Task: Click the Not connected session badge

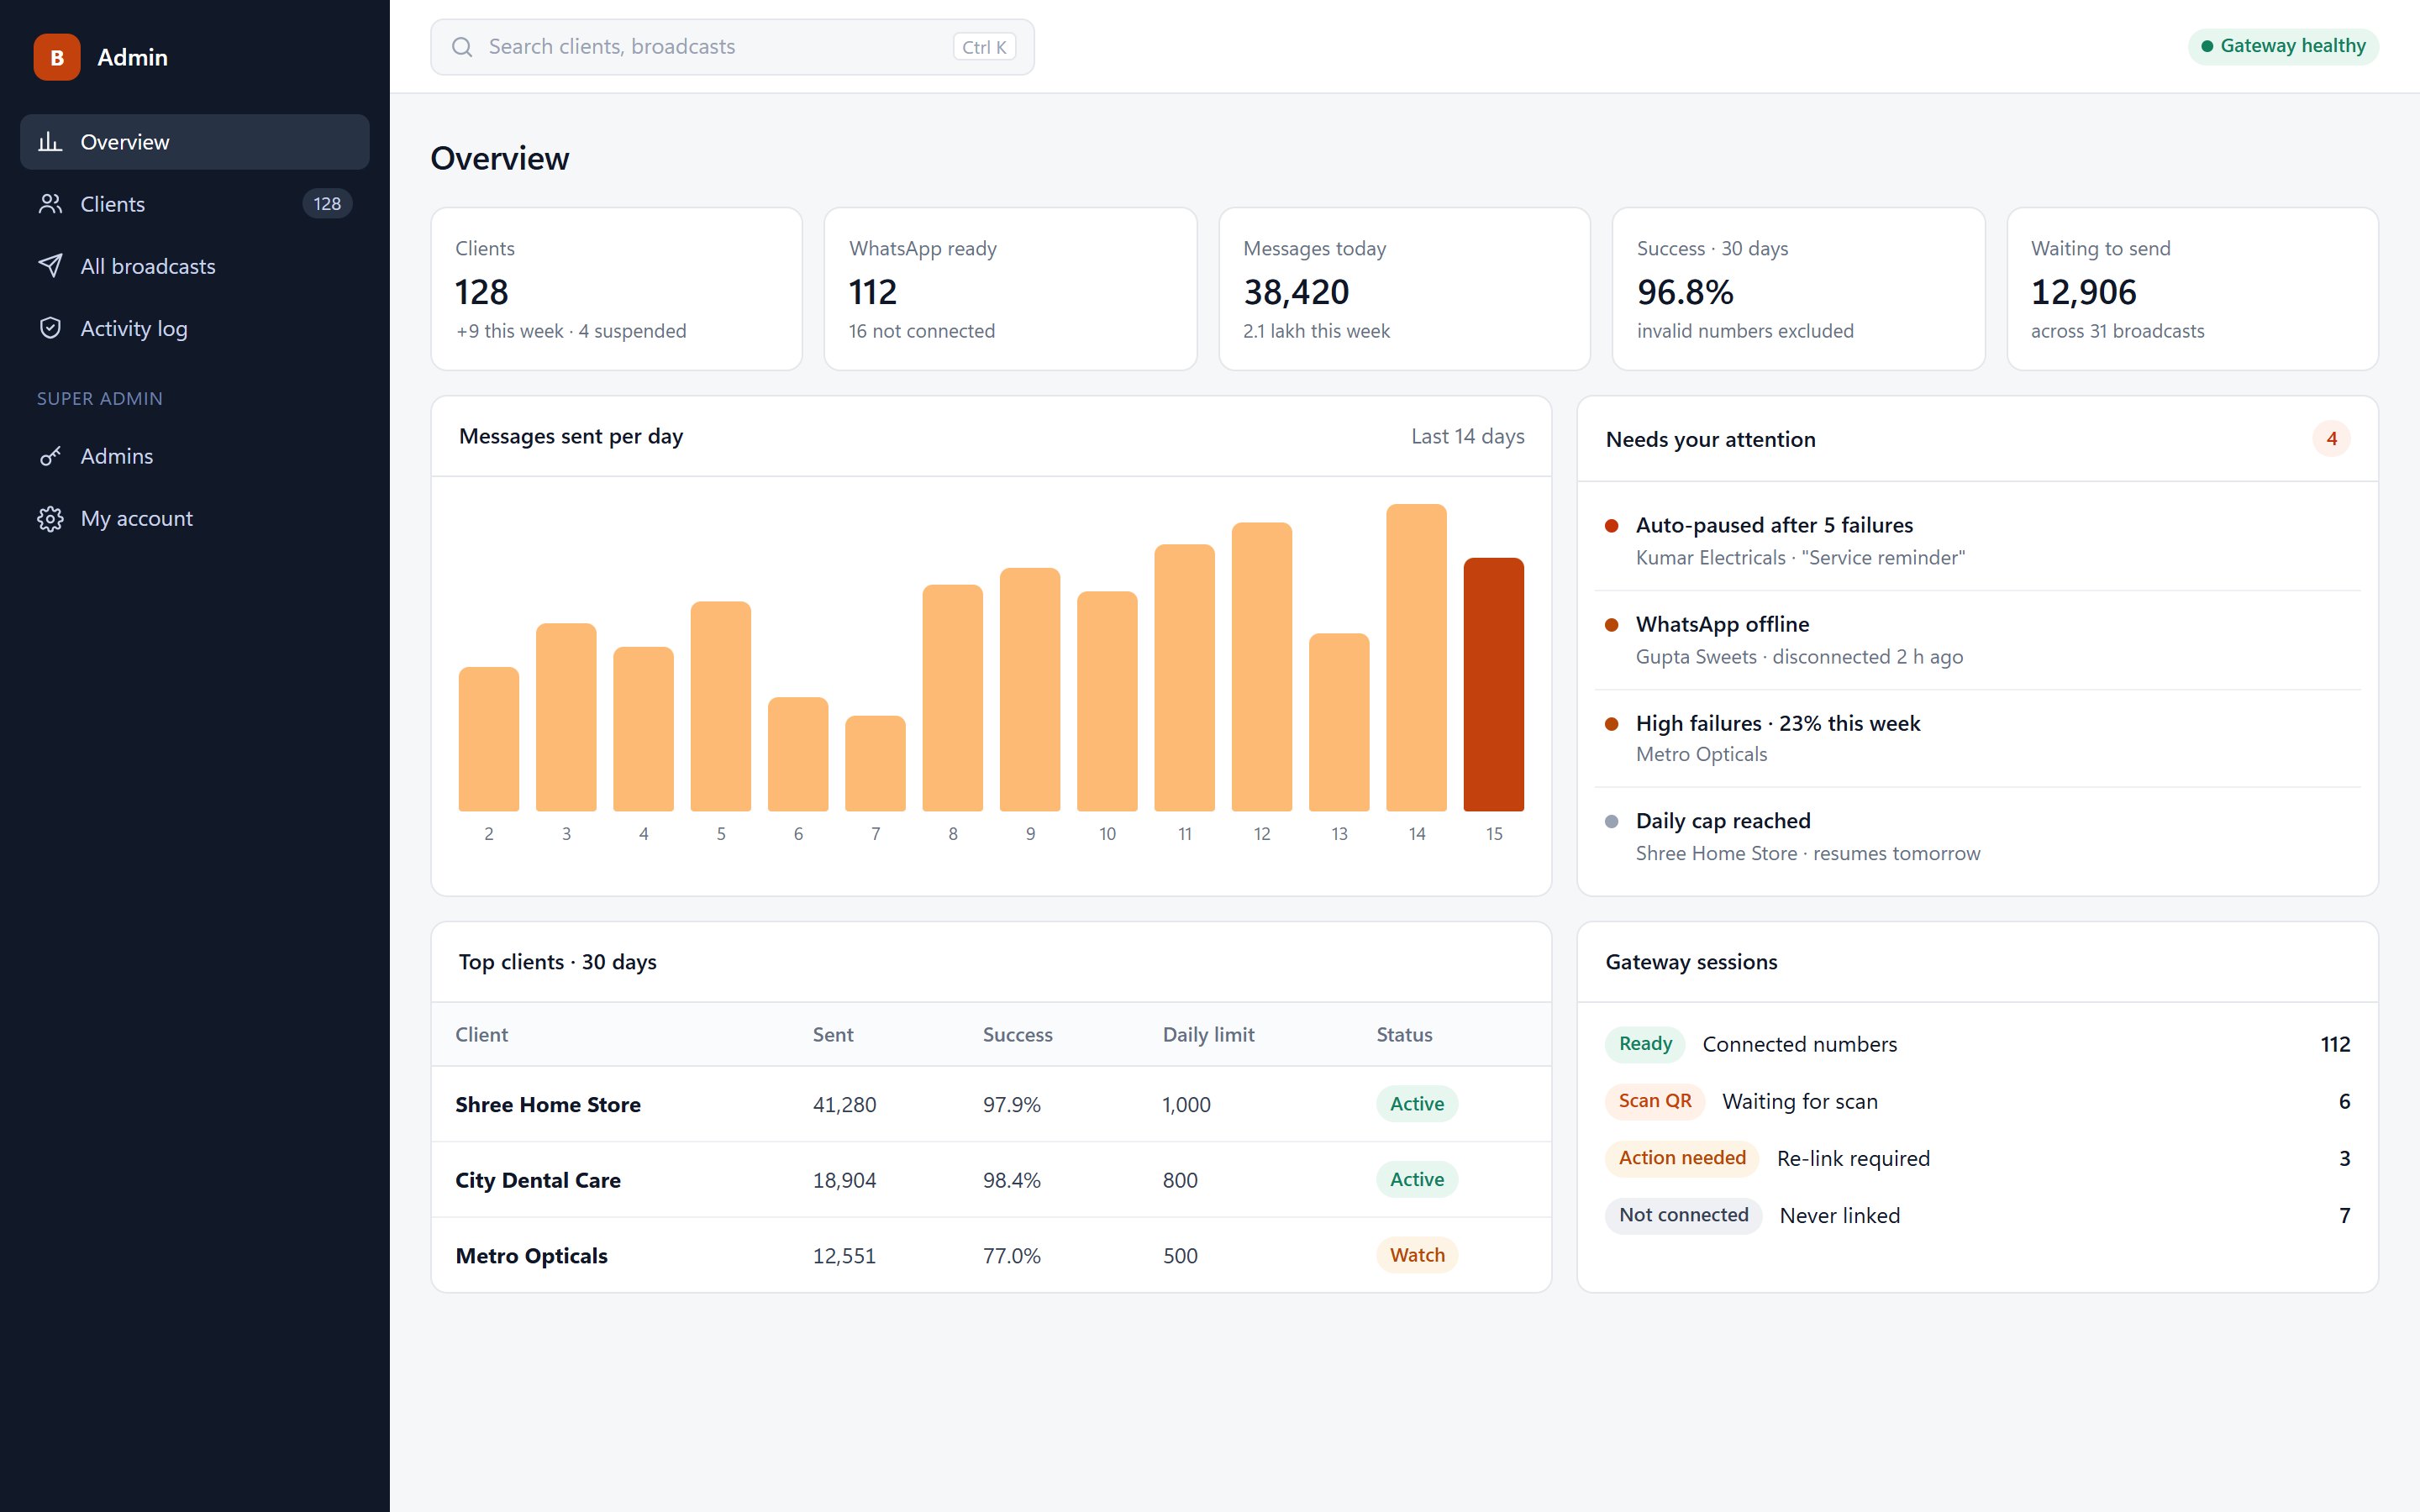Action: coord(1684,1215)
